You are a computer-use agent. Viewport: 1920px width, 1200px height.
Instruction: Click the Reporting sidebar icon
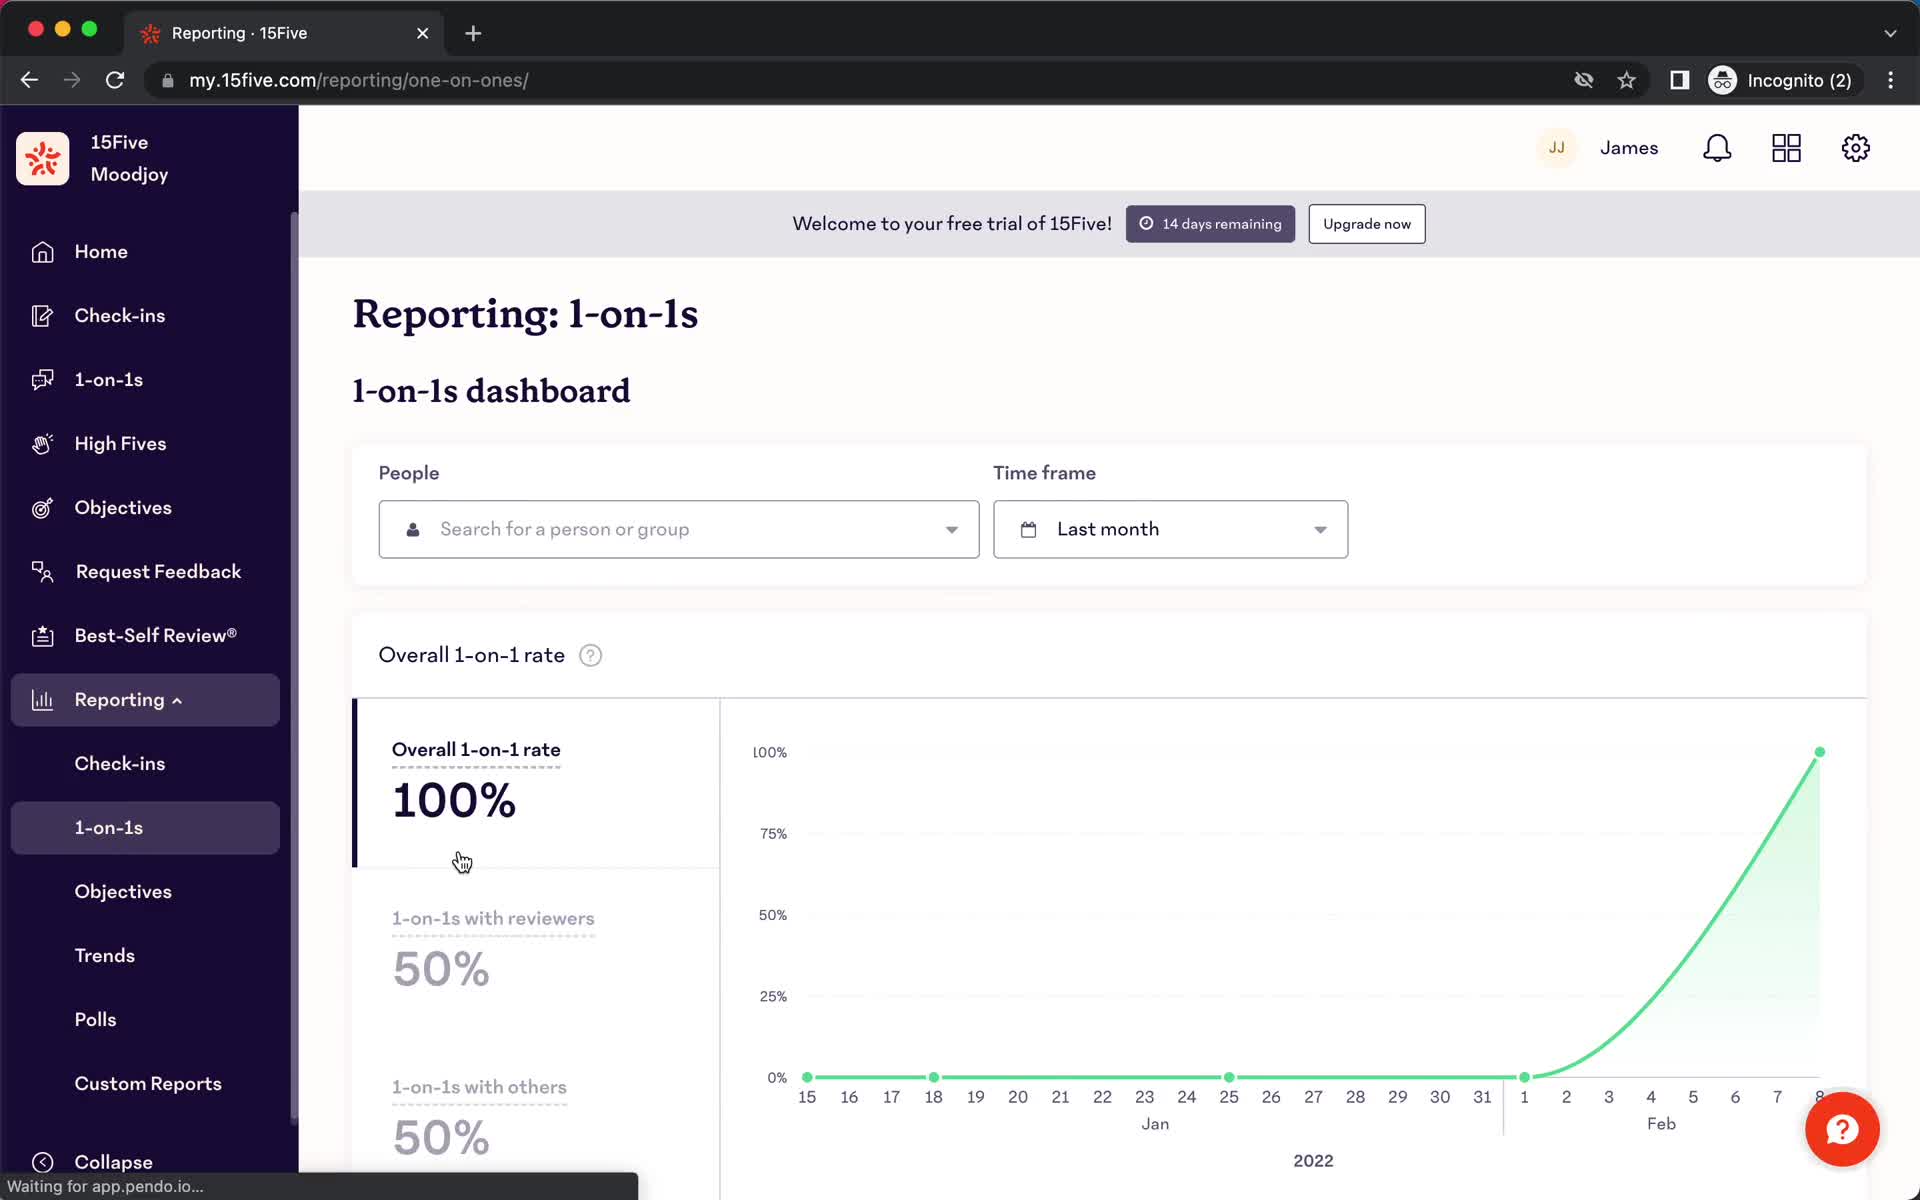[x=43, y=698]
